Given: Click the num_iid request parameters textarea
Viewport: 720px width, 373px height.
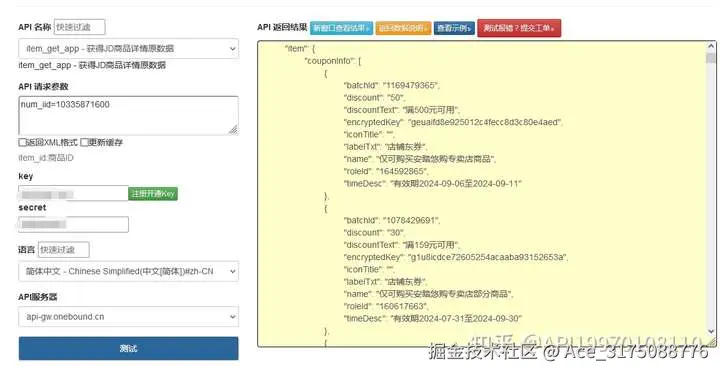Looking at the screenshot, I should click(x=129, y=116).
